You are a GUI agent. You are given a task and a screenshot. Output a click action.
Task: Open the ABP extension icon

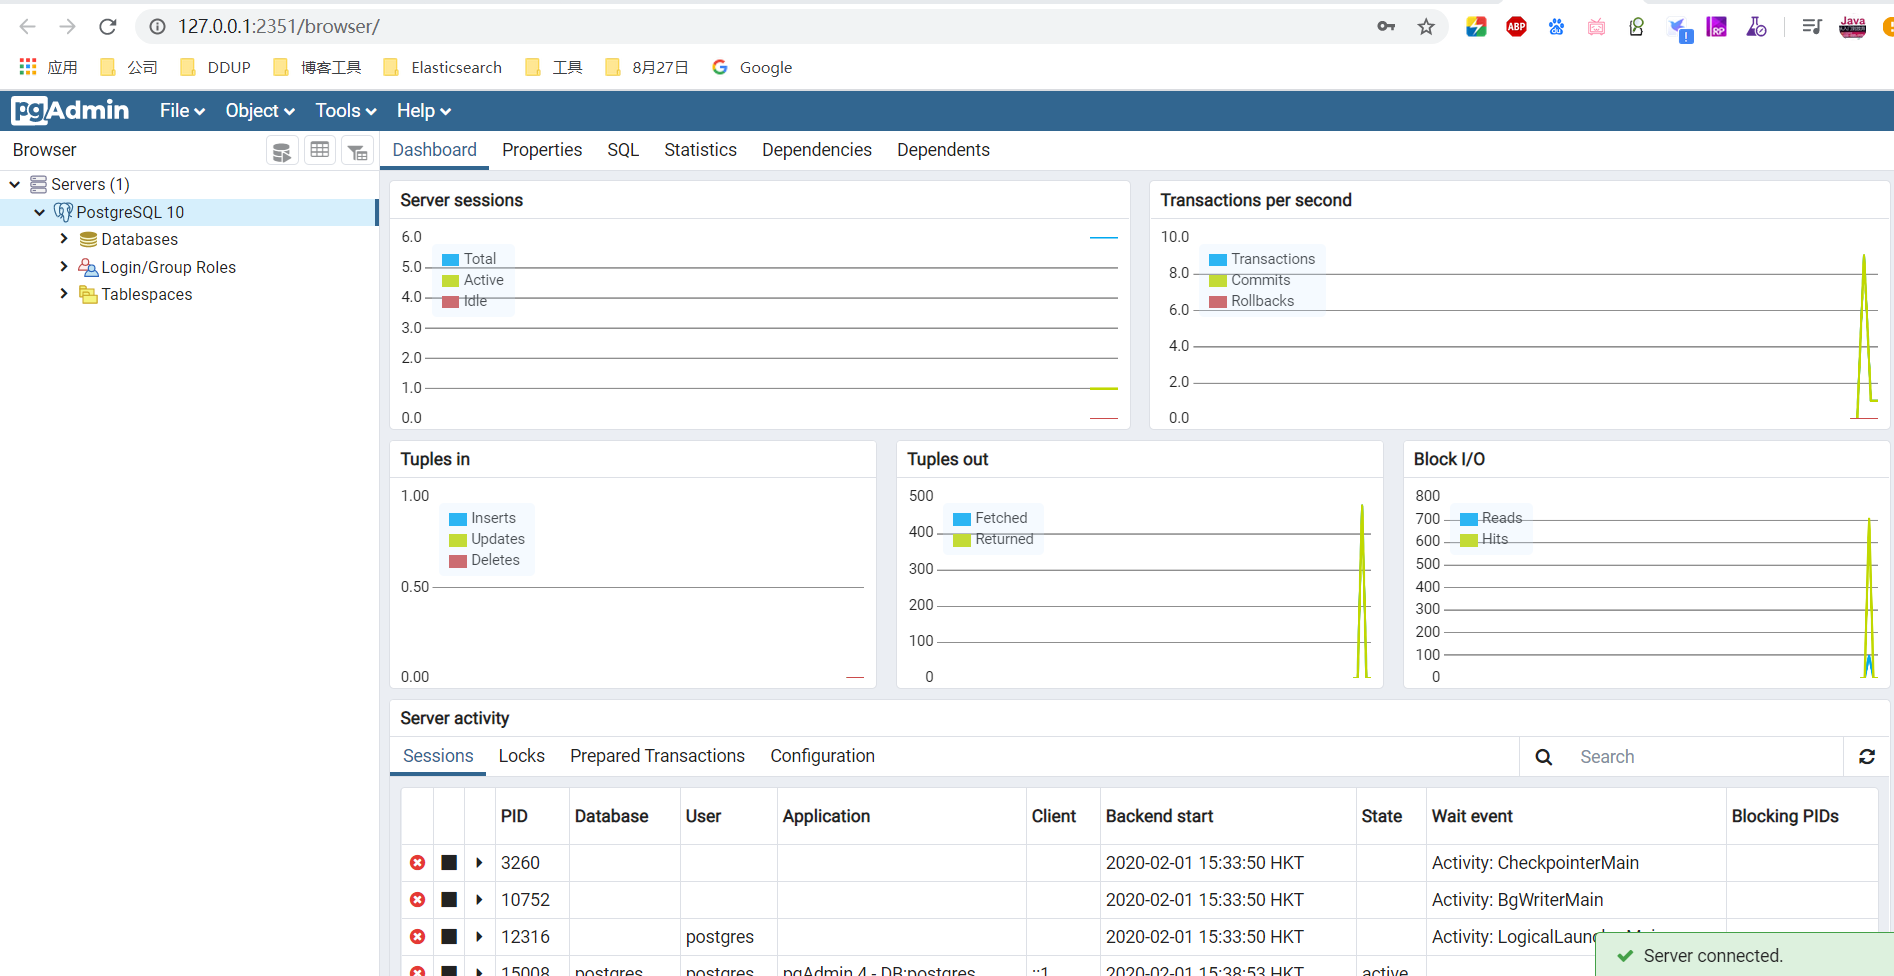tap(1516, 27)
